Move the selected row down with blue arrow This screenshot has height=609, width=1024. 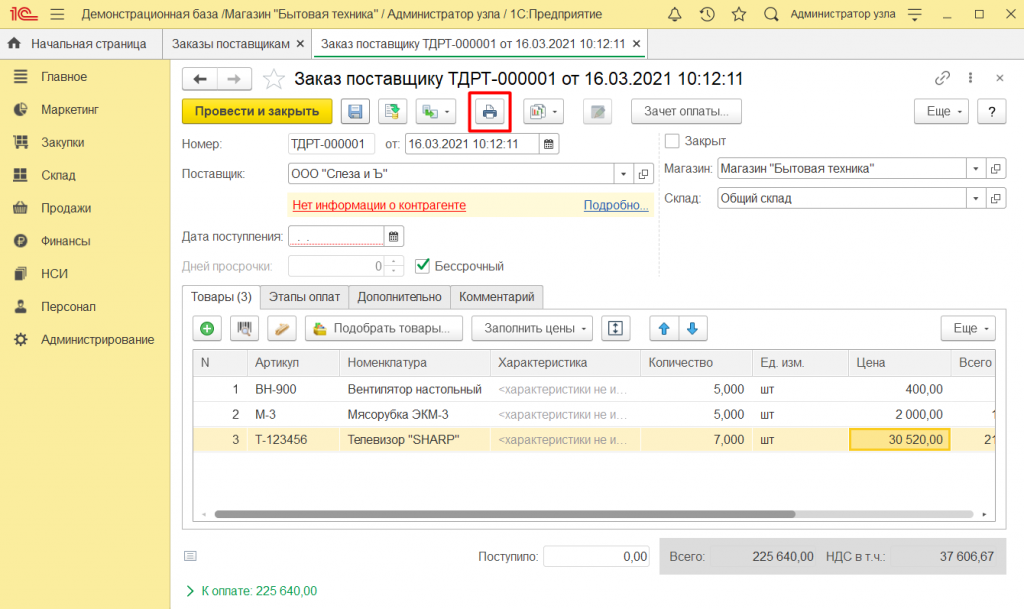tap(693, 328)
